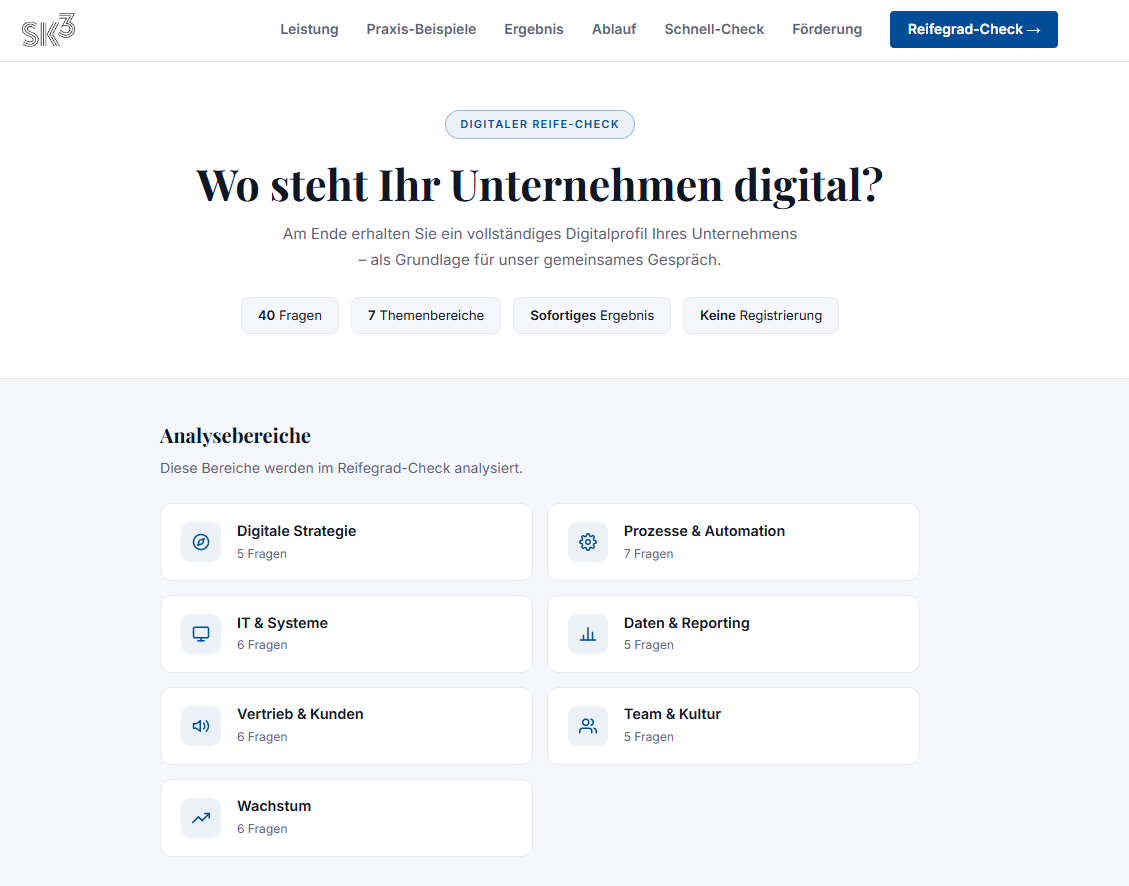Click the main headline Wo steht Ihr Unternehmen digital?

(540, 185)
